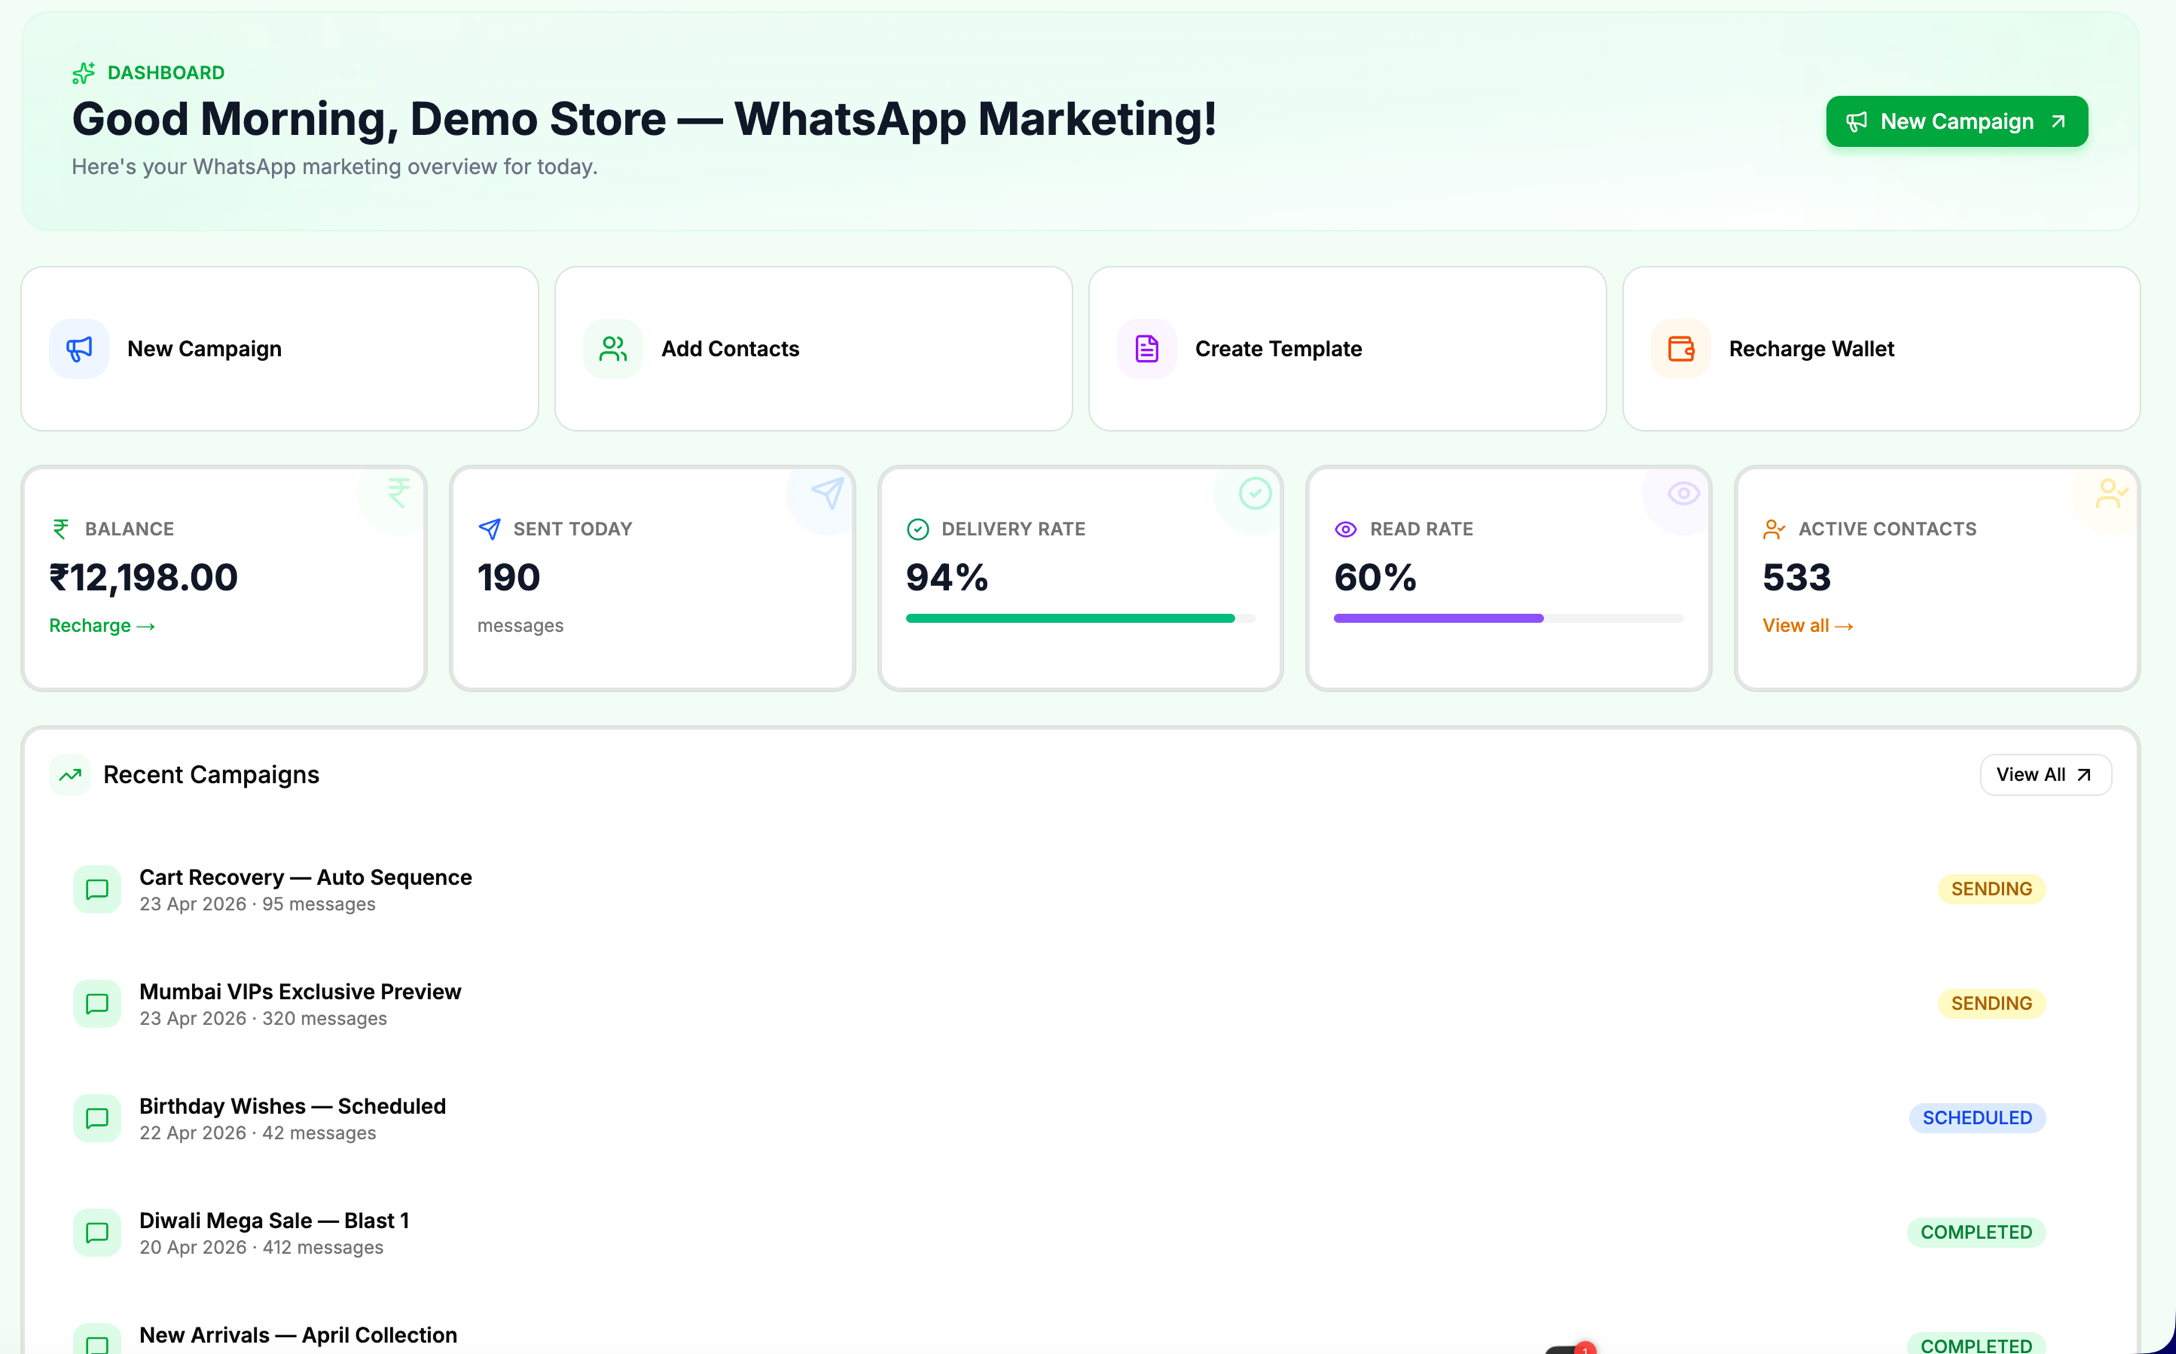Screen dimensions: 2176x1354
Task: Open the Recharge Wallet quick action card
Action: tap(1881, 348)
